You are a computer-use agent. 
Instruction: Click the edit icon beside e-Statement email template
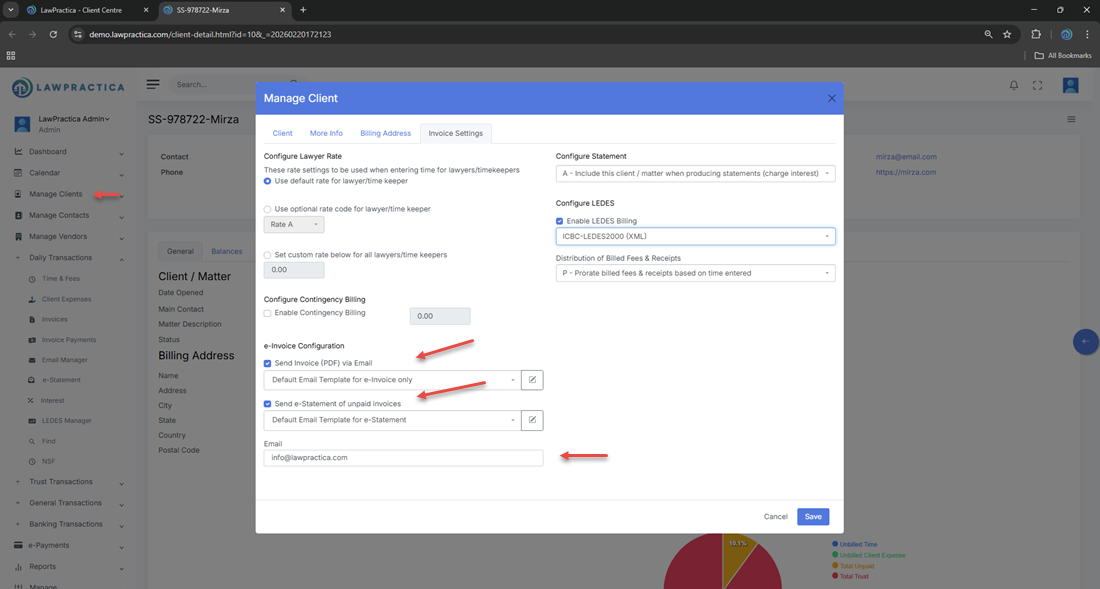(532, 420)
